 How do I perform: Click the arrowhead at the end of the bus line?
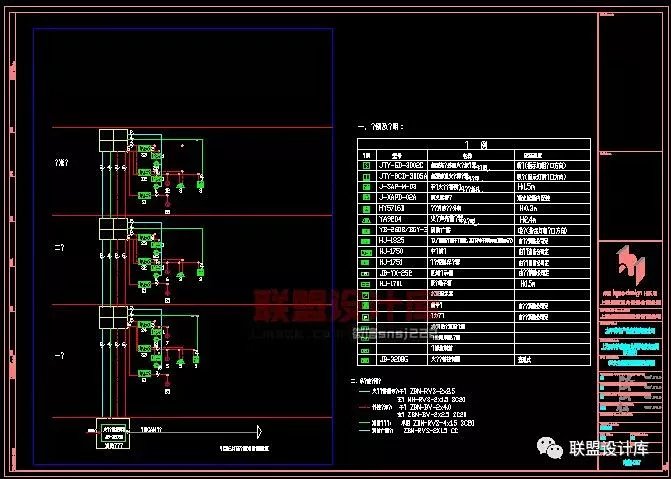point(260,432)
